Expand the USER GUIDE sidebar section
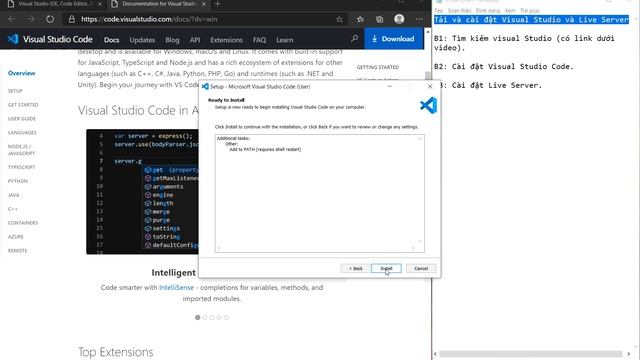640x360 pixels. coord(22,119)
